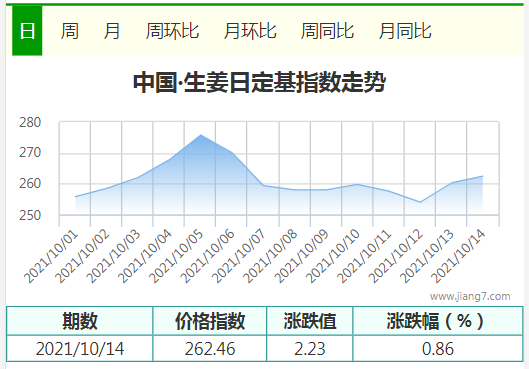529x369 pixels.
Task: Open the 月同比 tab
Action: pos(405,31)
